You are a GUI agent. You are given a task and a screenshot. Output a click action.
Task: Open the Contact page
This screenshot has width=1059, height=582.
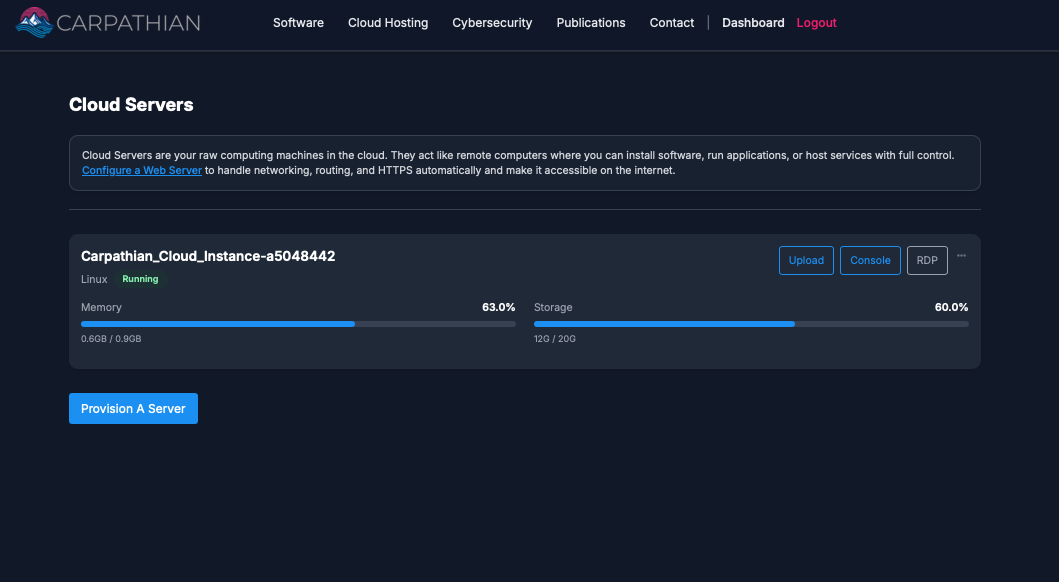click(671, 22)
